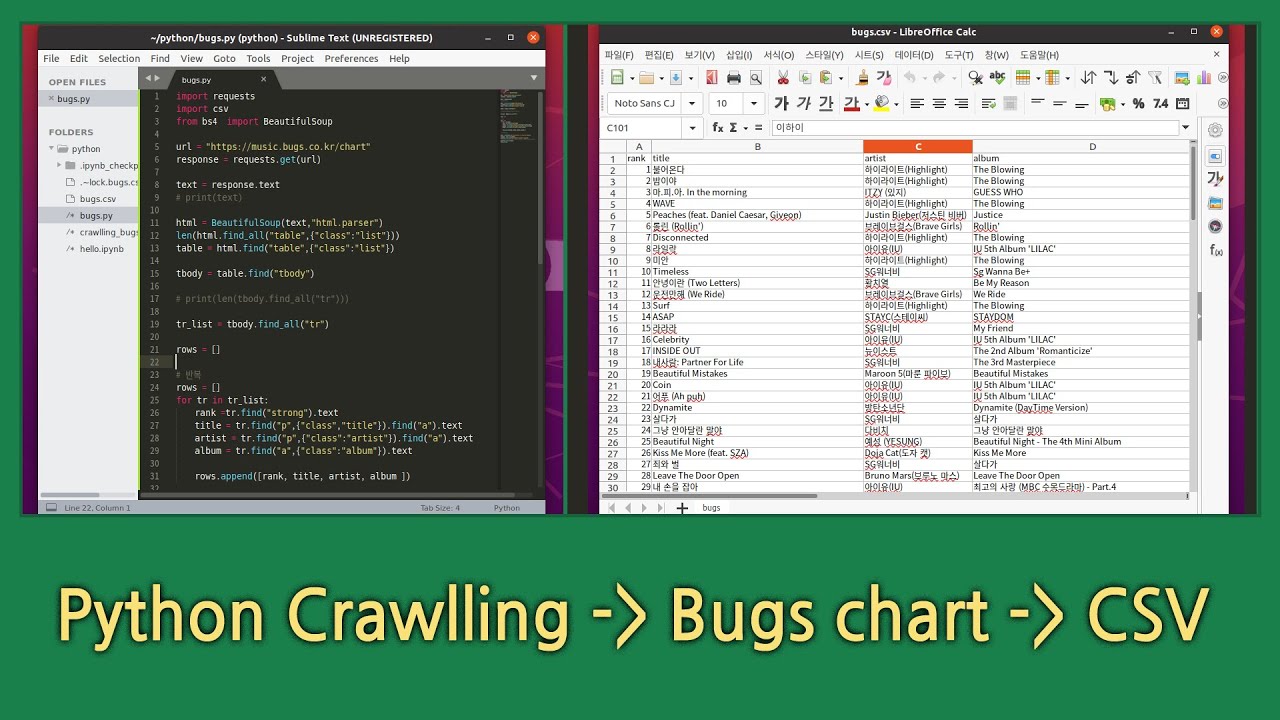Format selection as Date
Image resolution: width=1280 pixels, height=720 pixels.
1182,103
